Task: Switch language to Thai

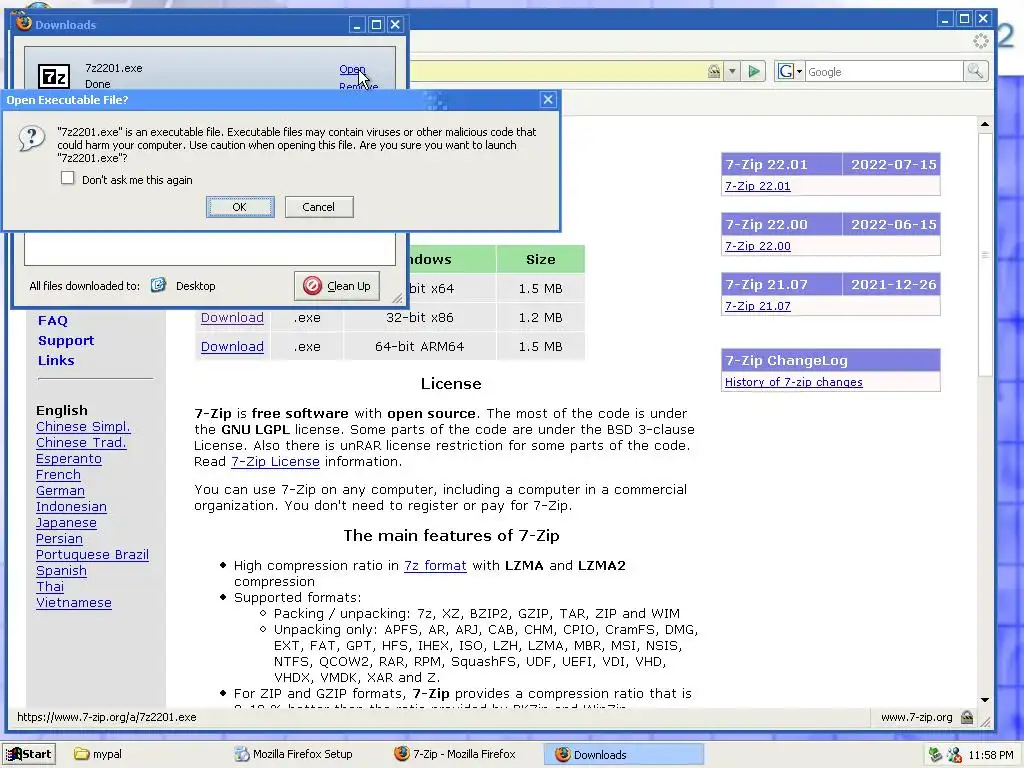Action: [50, 587]
